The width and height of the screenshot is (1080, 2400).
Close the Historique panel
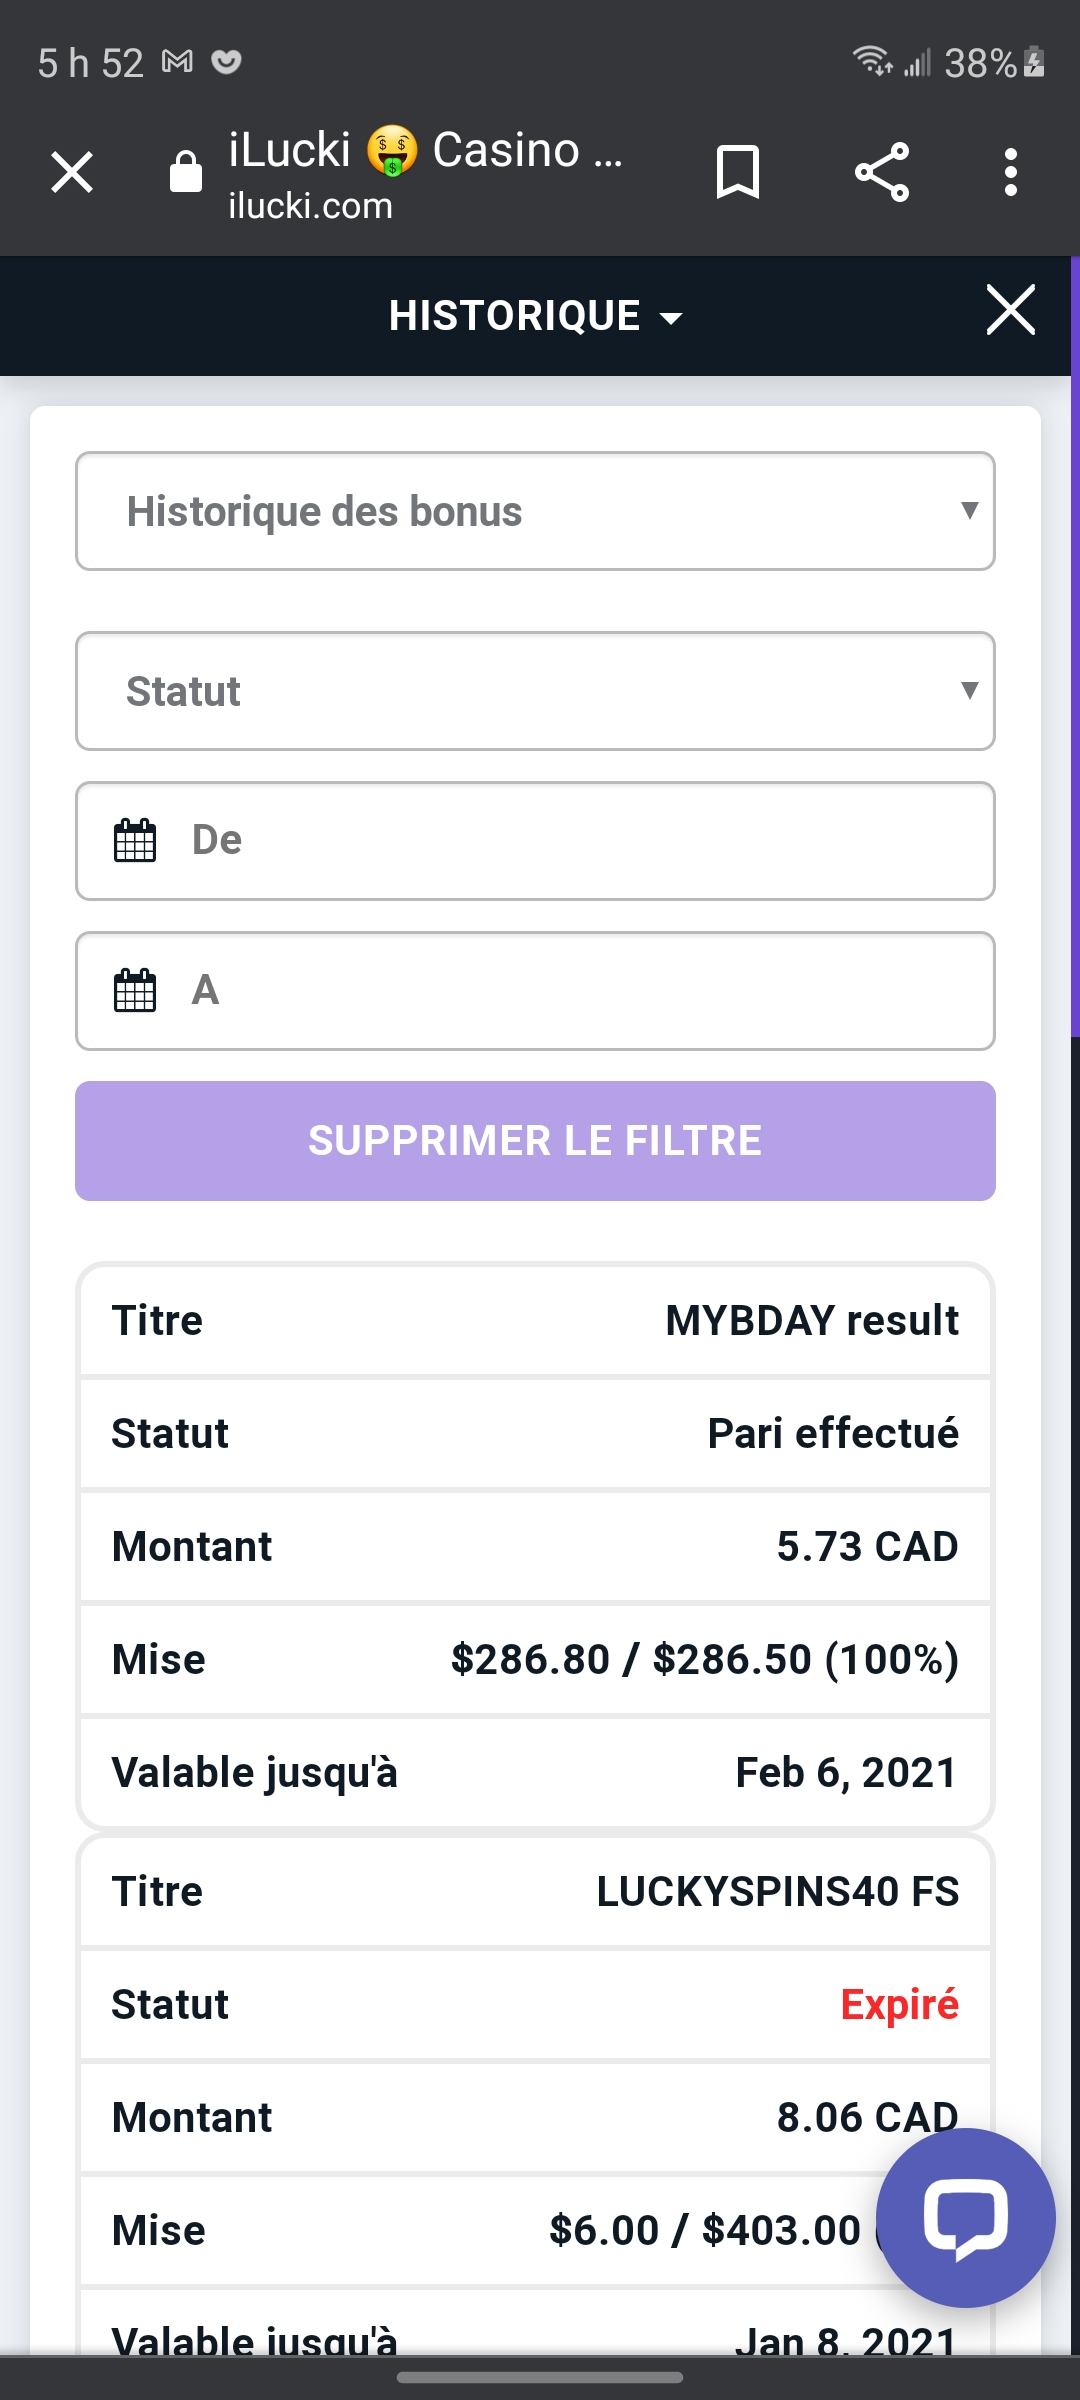point(1010,310)
